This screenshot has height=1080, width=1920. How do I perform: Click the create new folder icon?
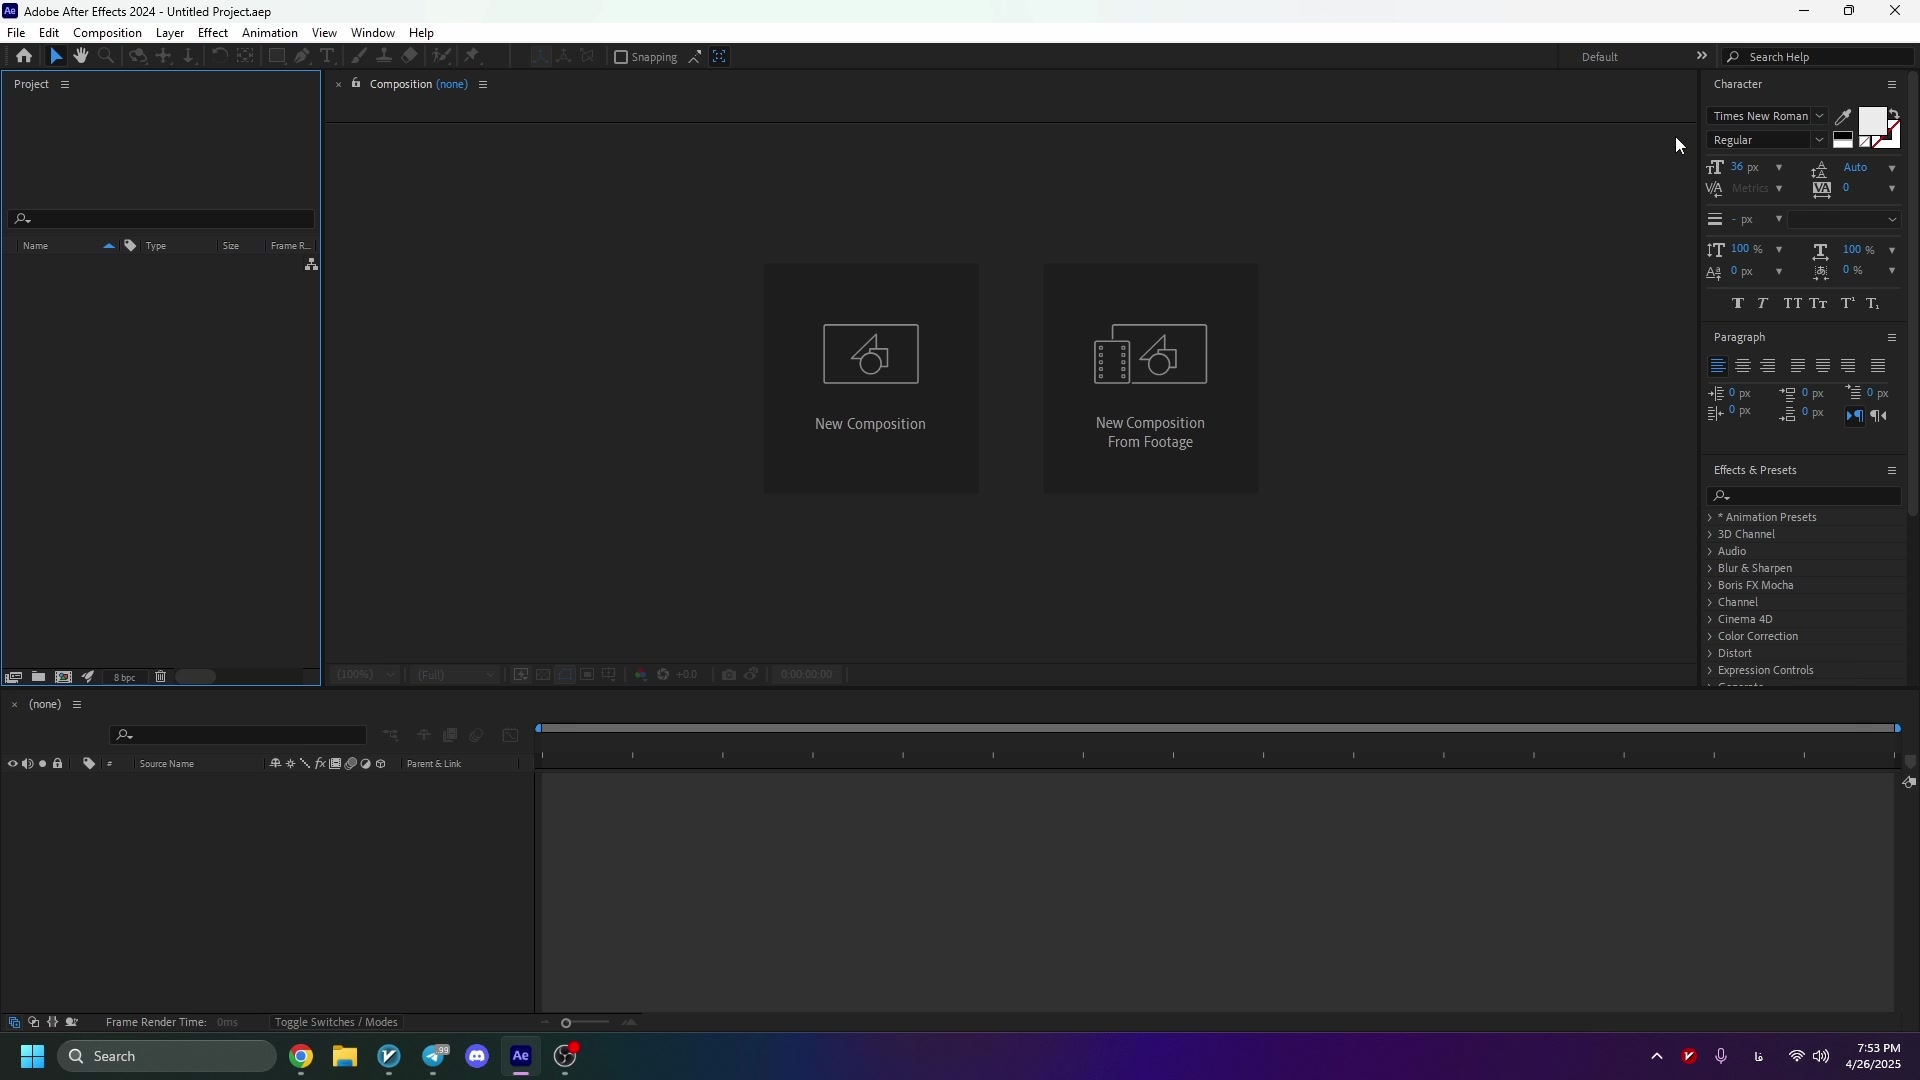(38, 677)
